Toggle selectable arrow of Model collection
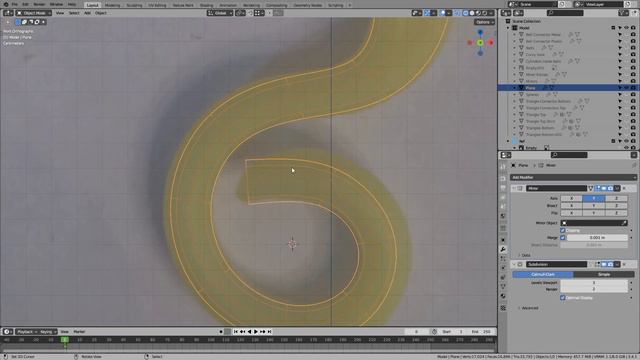This screenshot has width=640, height=360. pos(620,28)
